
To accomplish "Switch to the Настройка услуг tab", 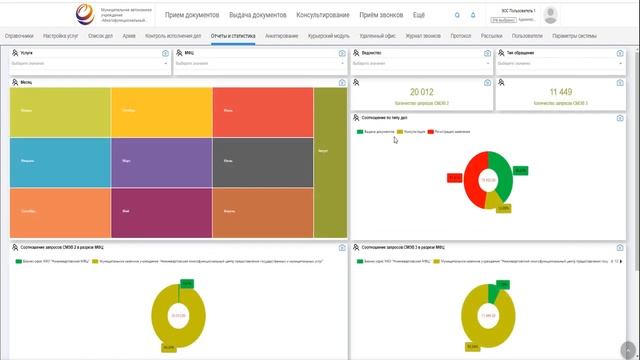I will 60,36.
